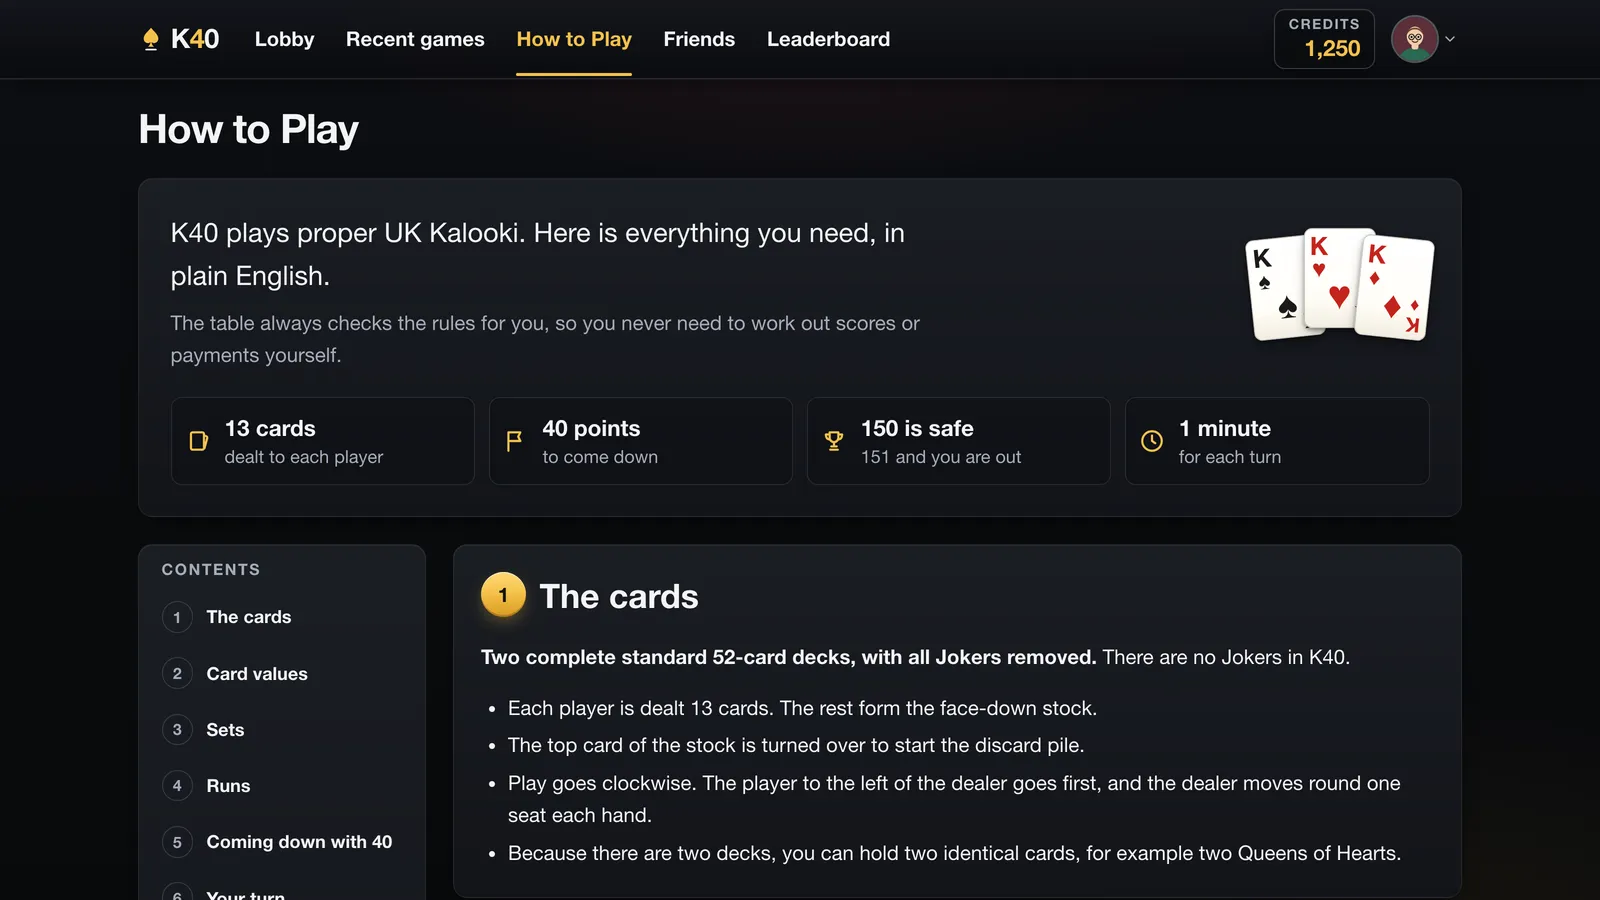Click the yellow number 1 section badge
The image size is (1600, 900).
(x=503, y=595)
